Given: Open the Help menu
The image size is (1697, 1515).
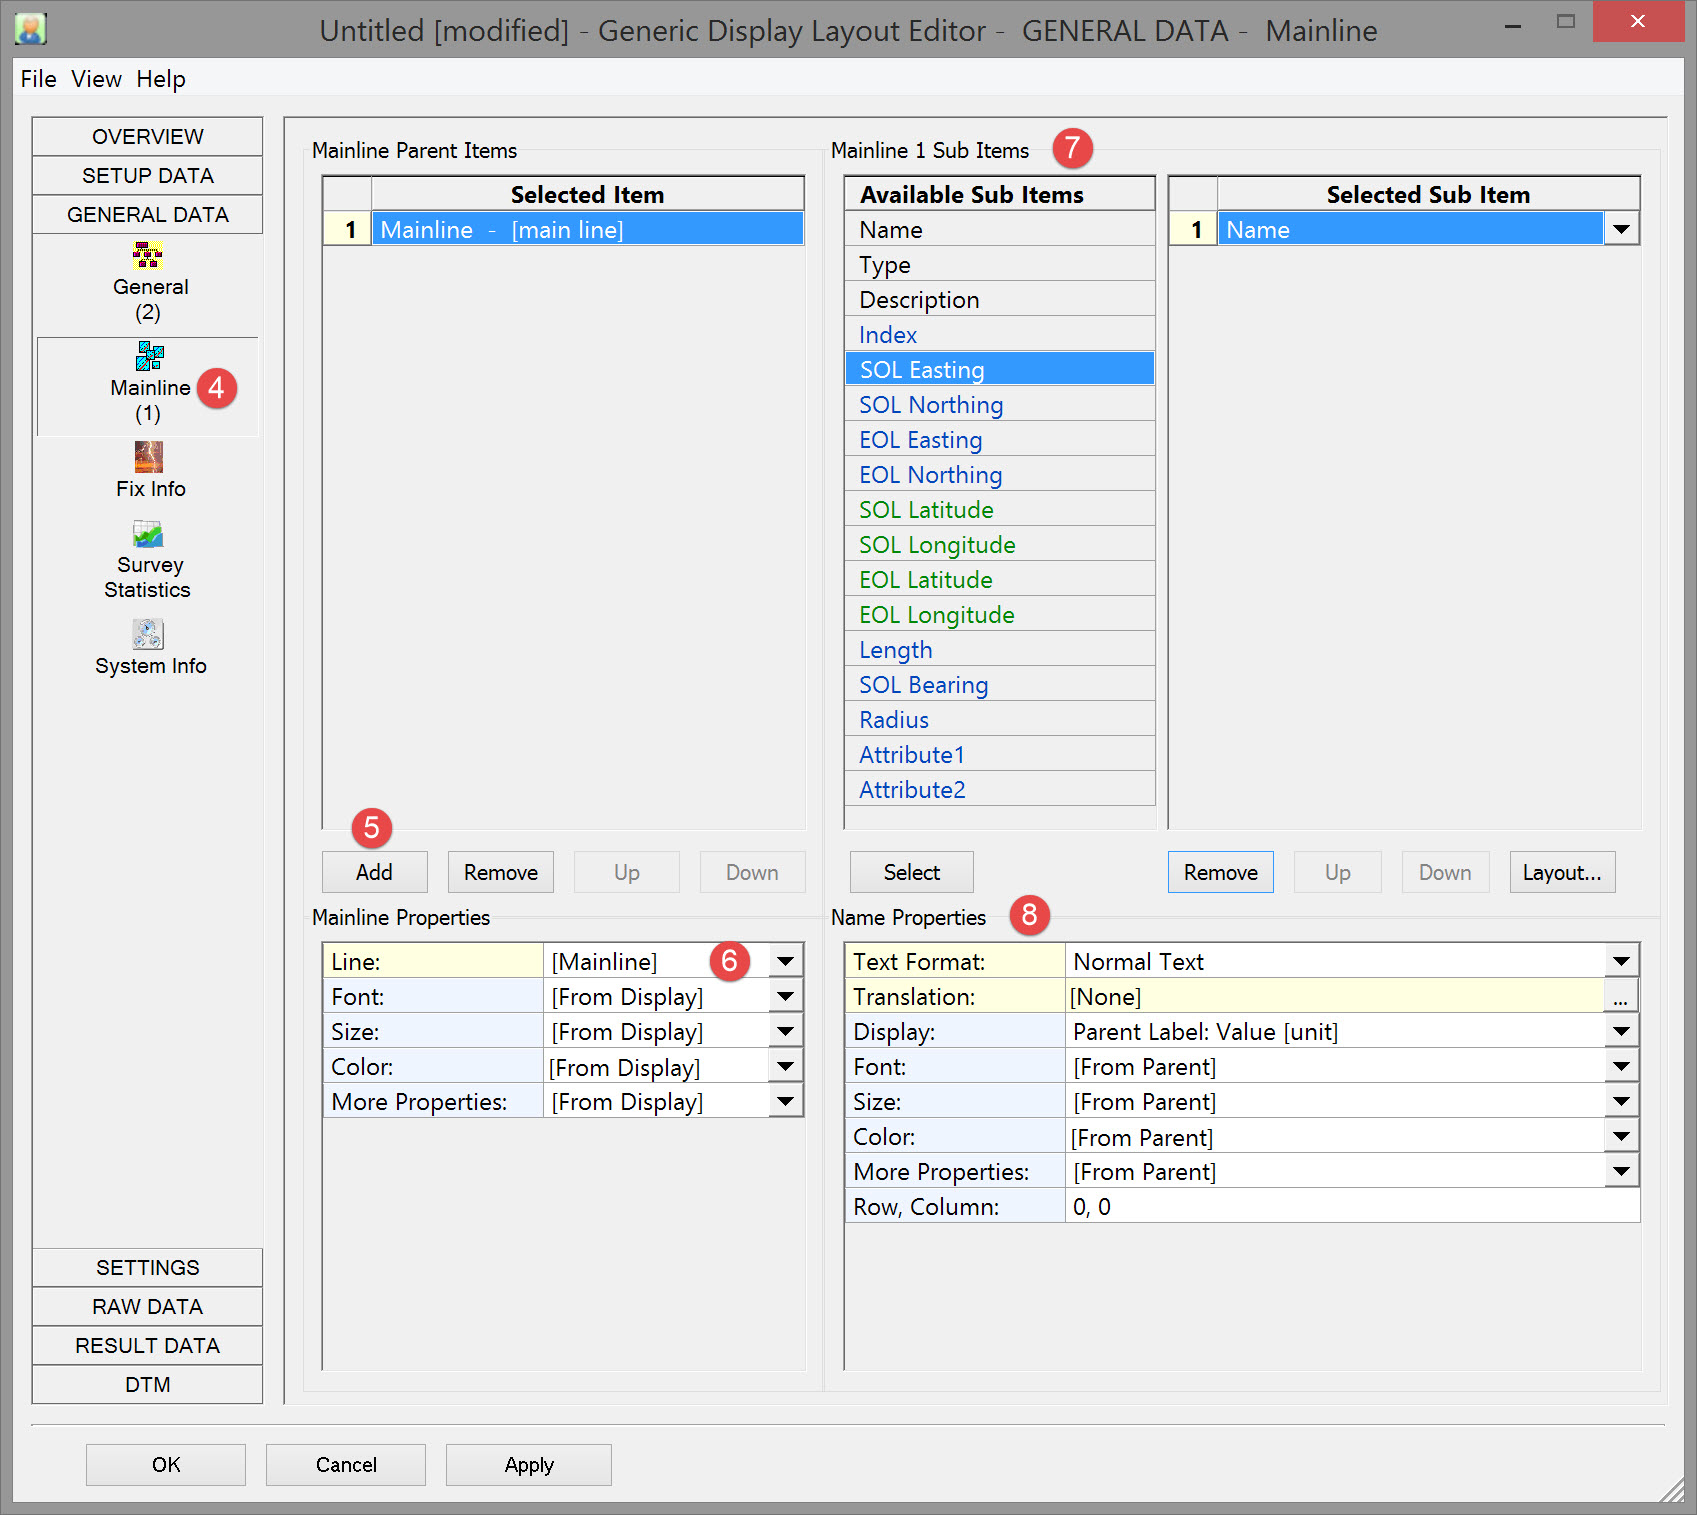Looking at the screenshot, I should (161, 79).
